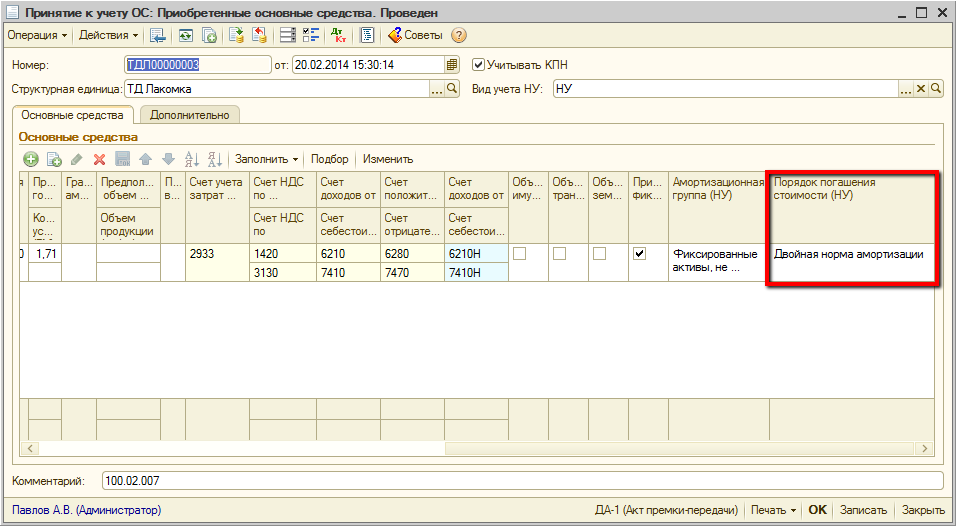Clear the Вид учета НУ field
Viewport: 956px width, 526px height.
pyautogui.click(x=922, y=89)
